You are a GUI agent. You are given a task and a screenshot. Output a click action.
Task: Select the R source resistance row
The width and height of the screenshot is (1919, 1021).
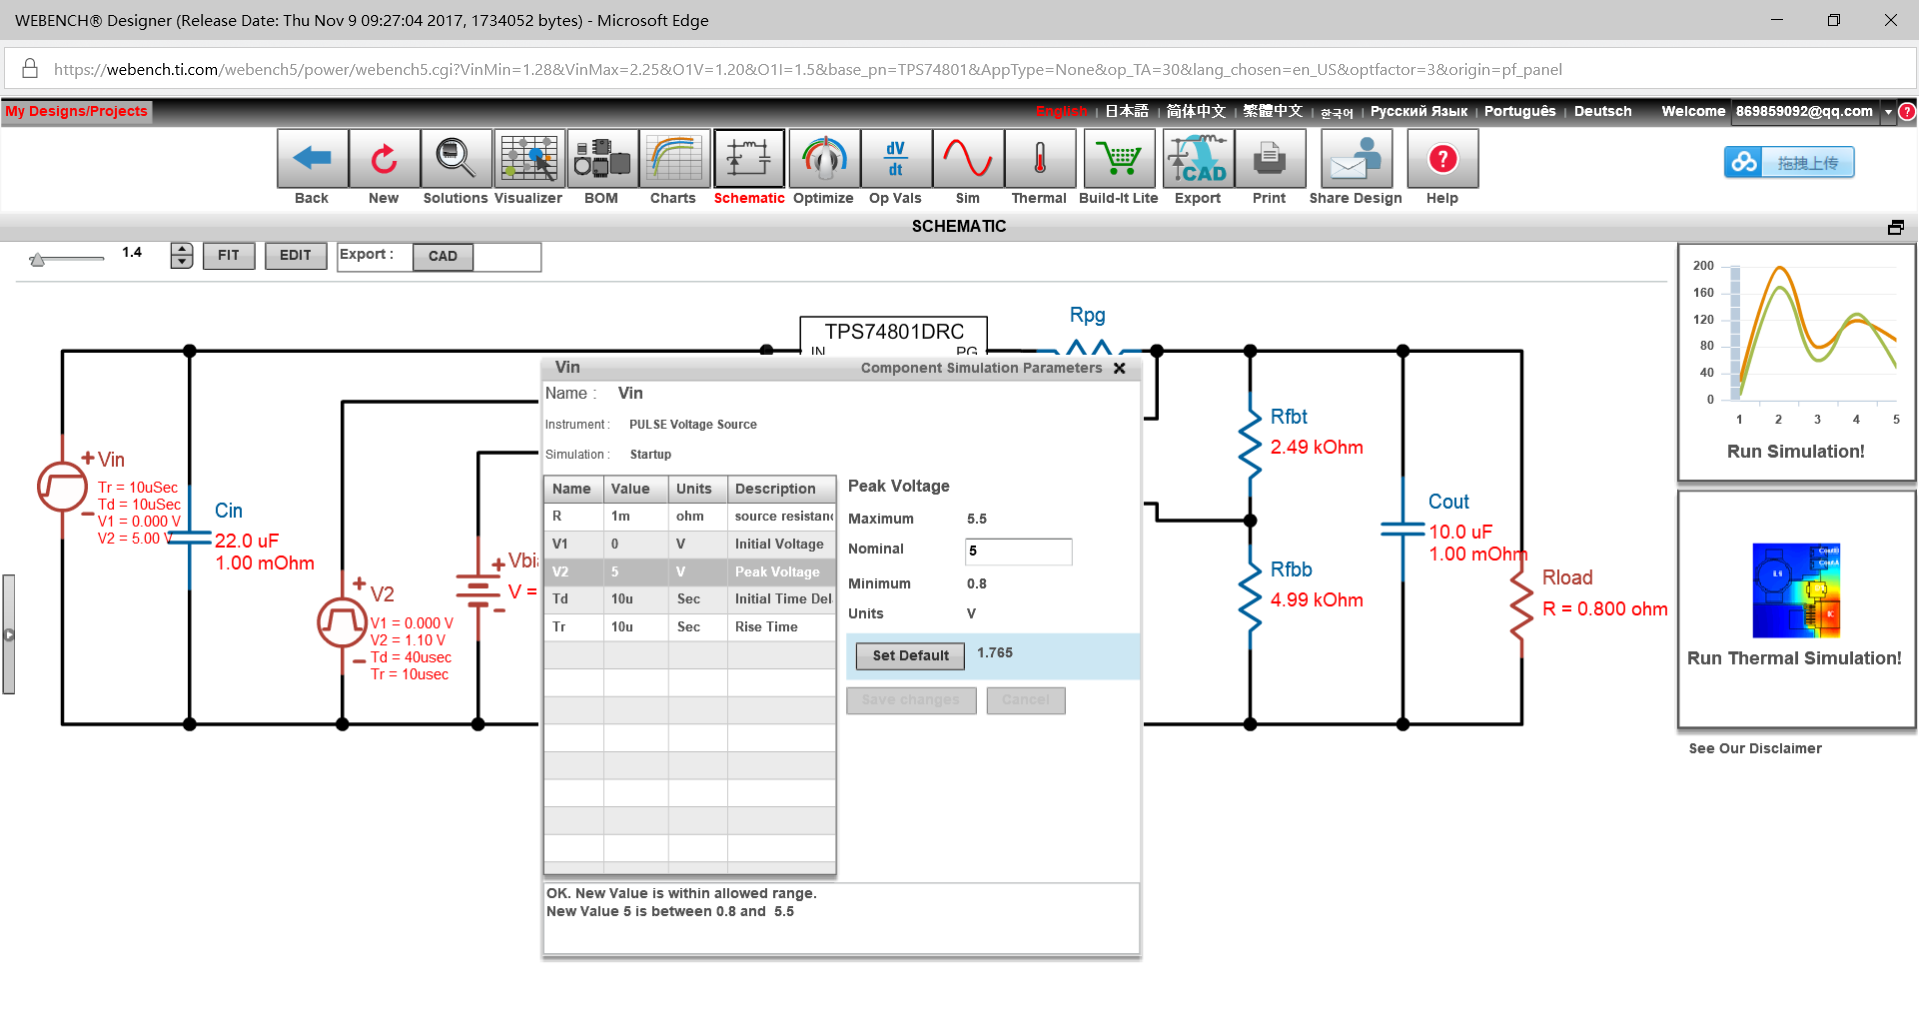(x=689, y=517)
